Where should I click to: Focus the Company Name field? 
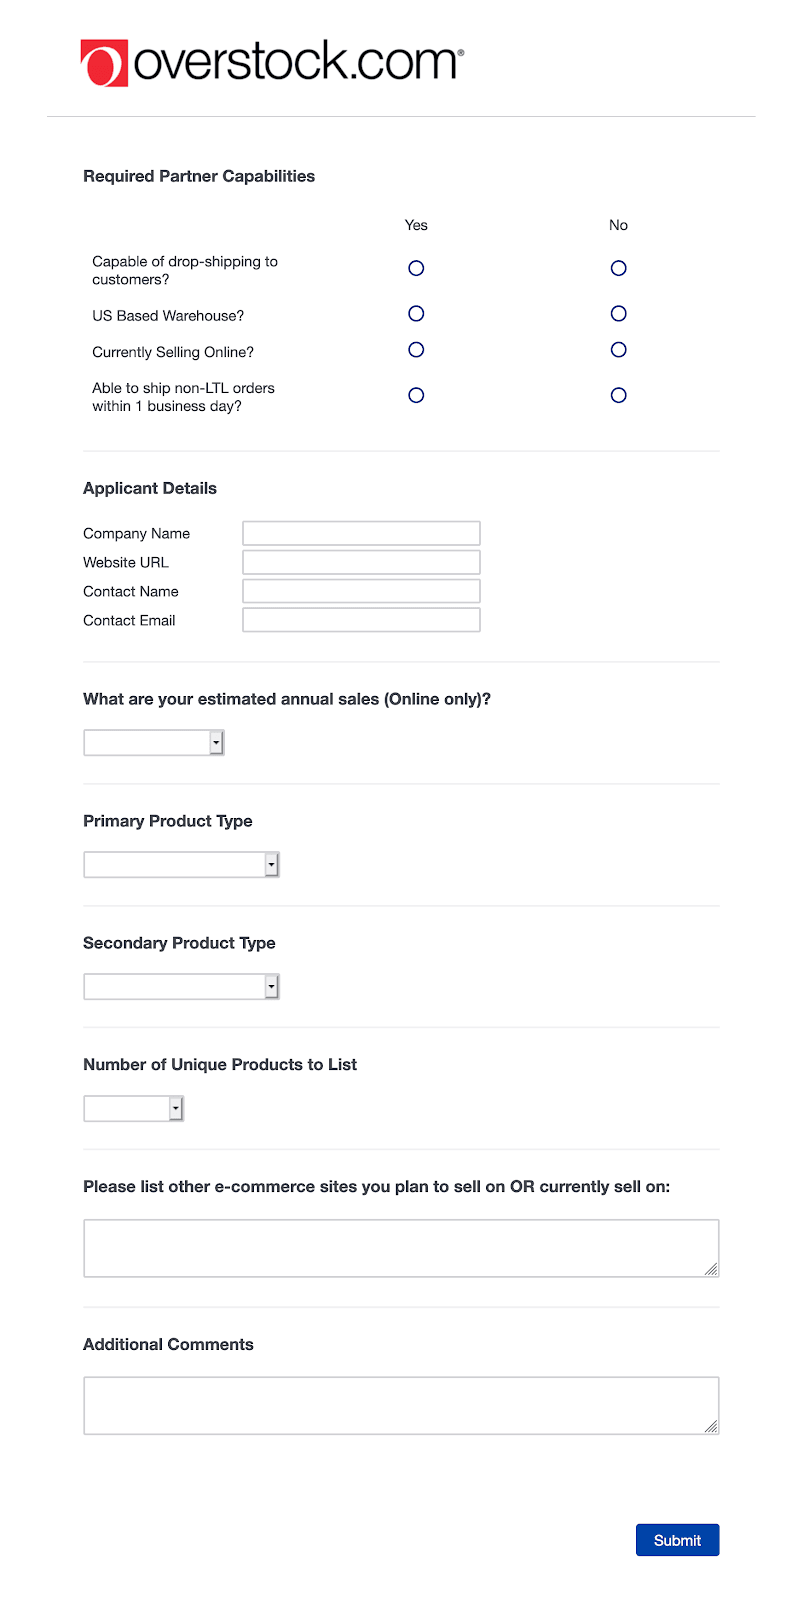361,533
